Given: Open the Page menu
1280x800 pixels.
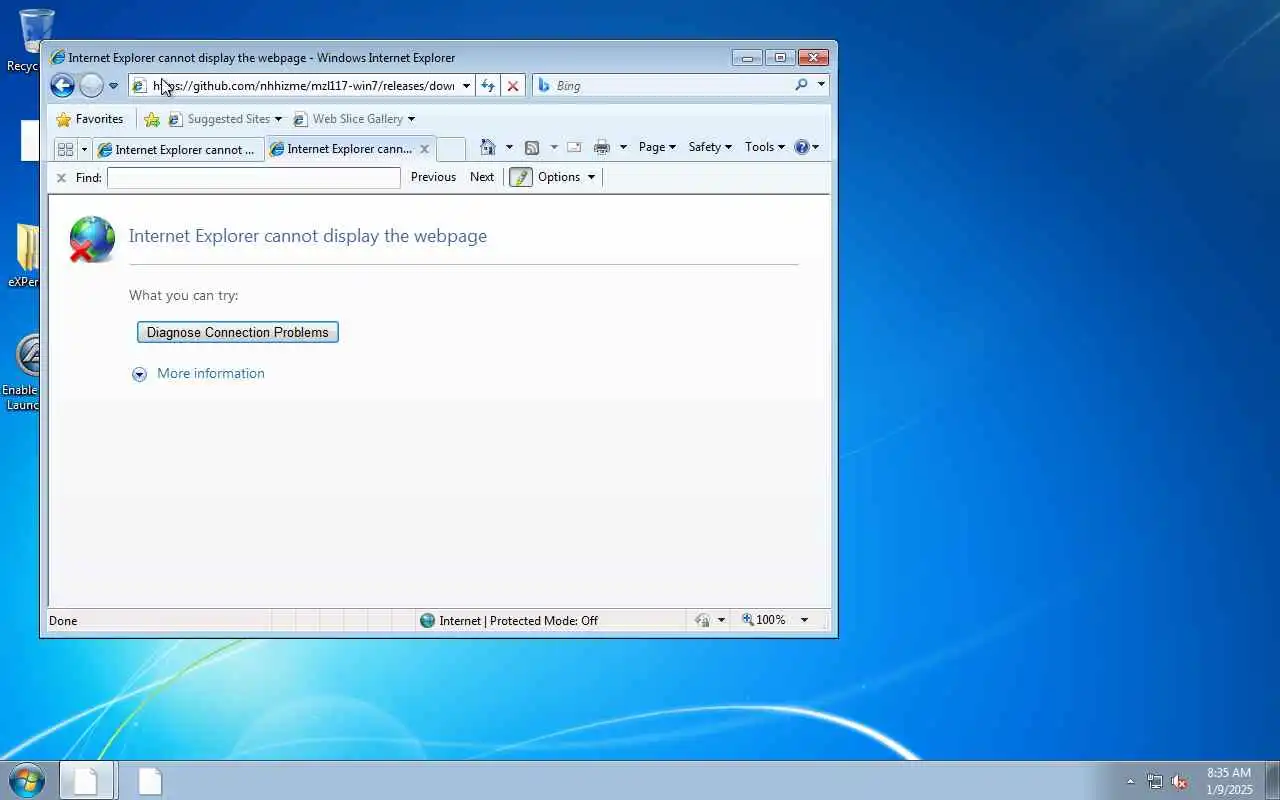Looking at the screenshot, I should coord(657,147).
